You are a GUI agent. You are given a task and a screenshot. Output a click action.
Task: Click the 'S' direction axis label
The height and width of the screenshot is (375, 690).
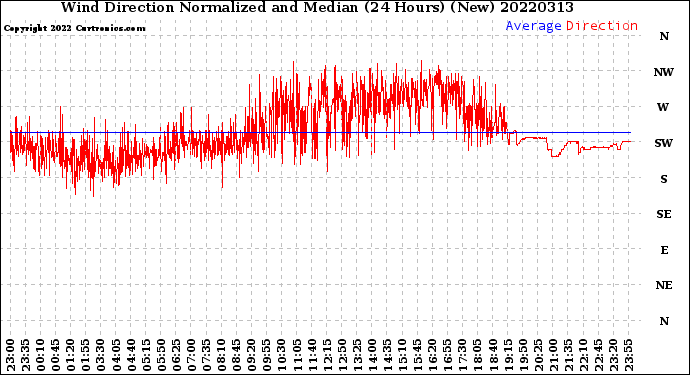click(x=664, y=179)
